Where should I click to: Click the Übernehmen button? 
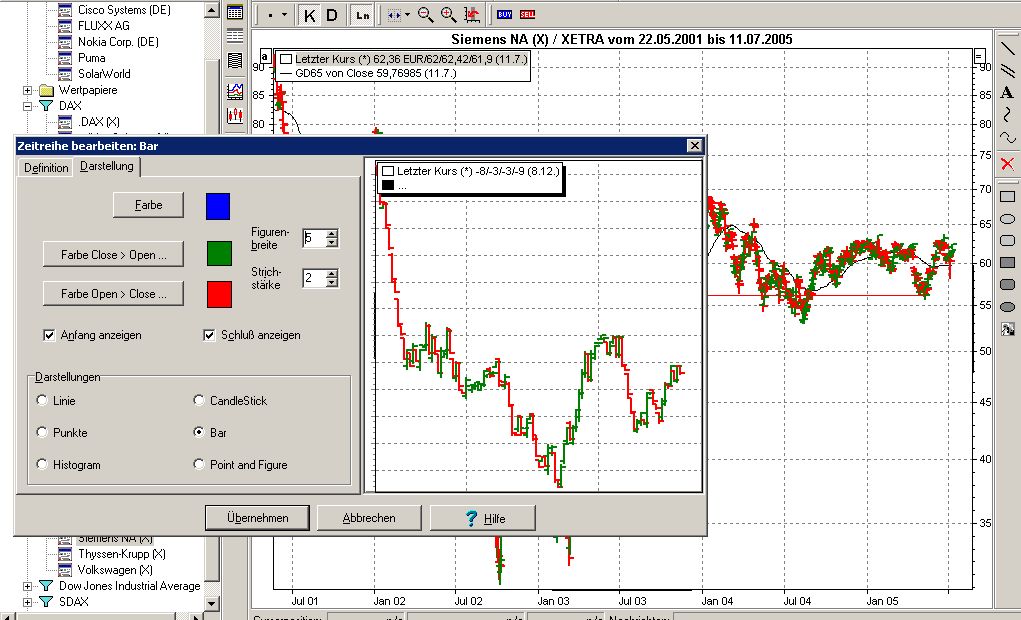pyautogui.click(x=257, y=518)
